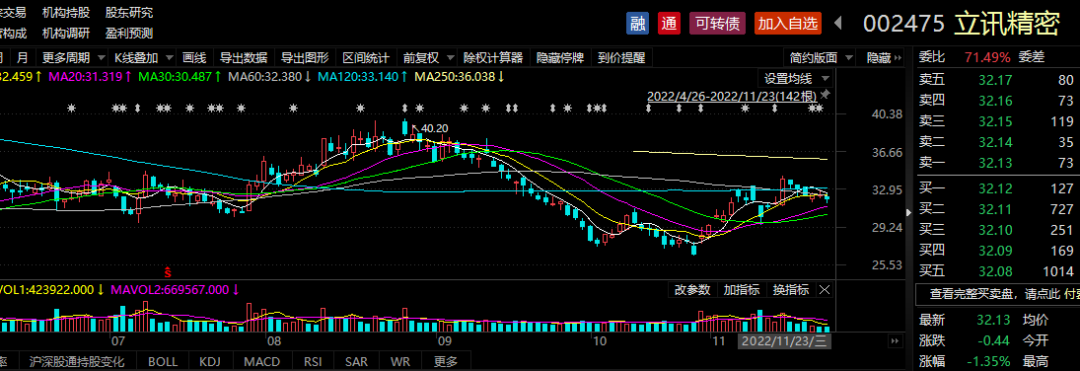The width and height of the screenshot is (1080, 371).
Task: Click the double-arrow button below the chart's price axis
Action: (894, 341)
